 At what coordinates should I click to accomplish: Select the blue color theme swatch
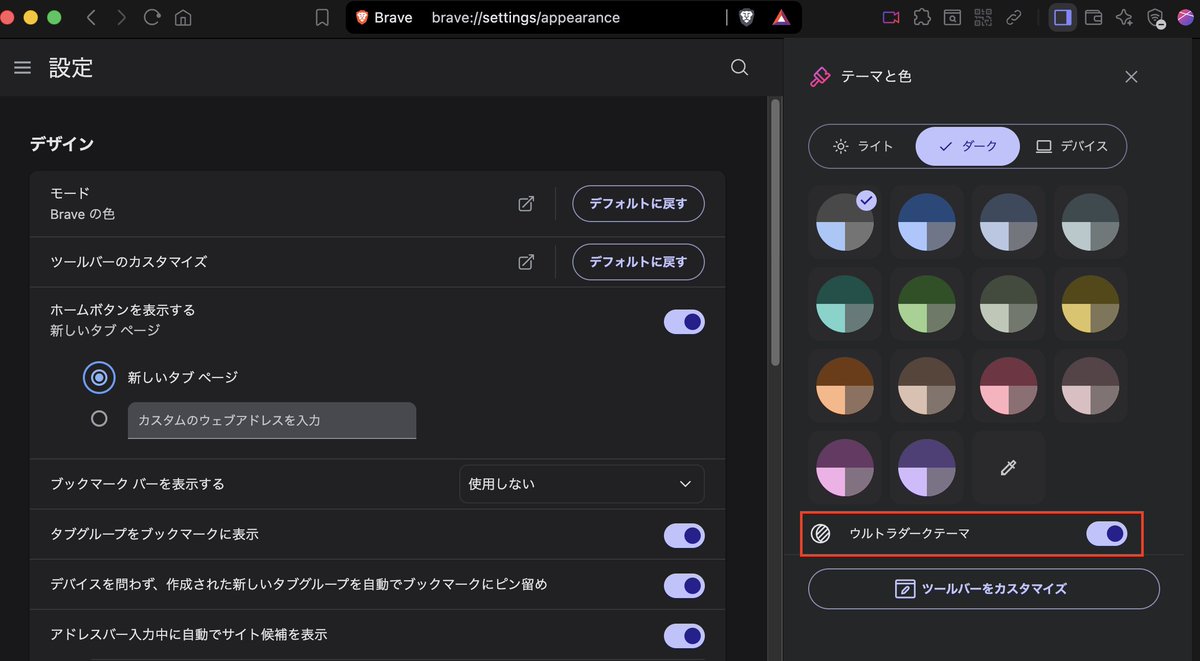pyautogui.click(x=926, y=222)
